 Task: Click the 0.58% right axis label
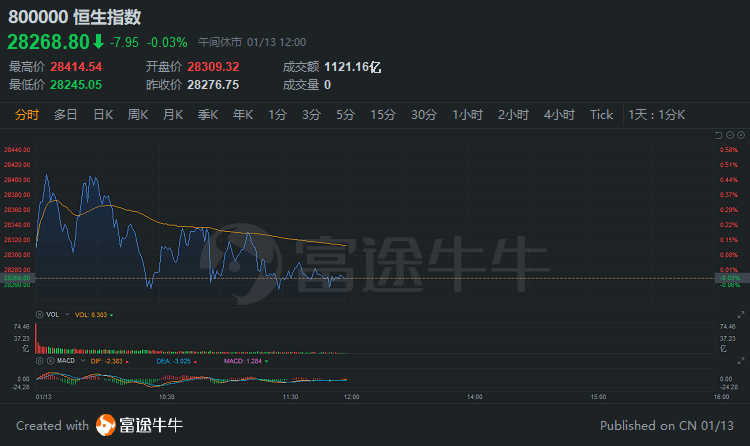[x=729, y=150]
